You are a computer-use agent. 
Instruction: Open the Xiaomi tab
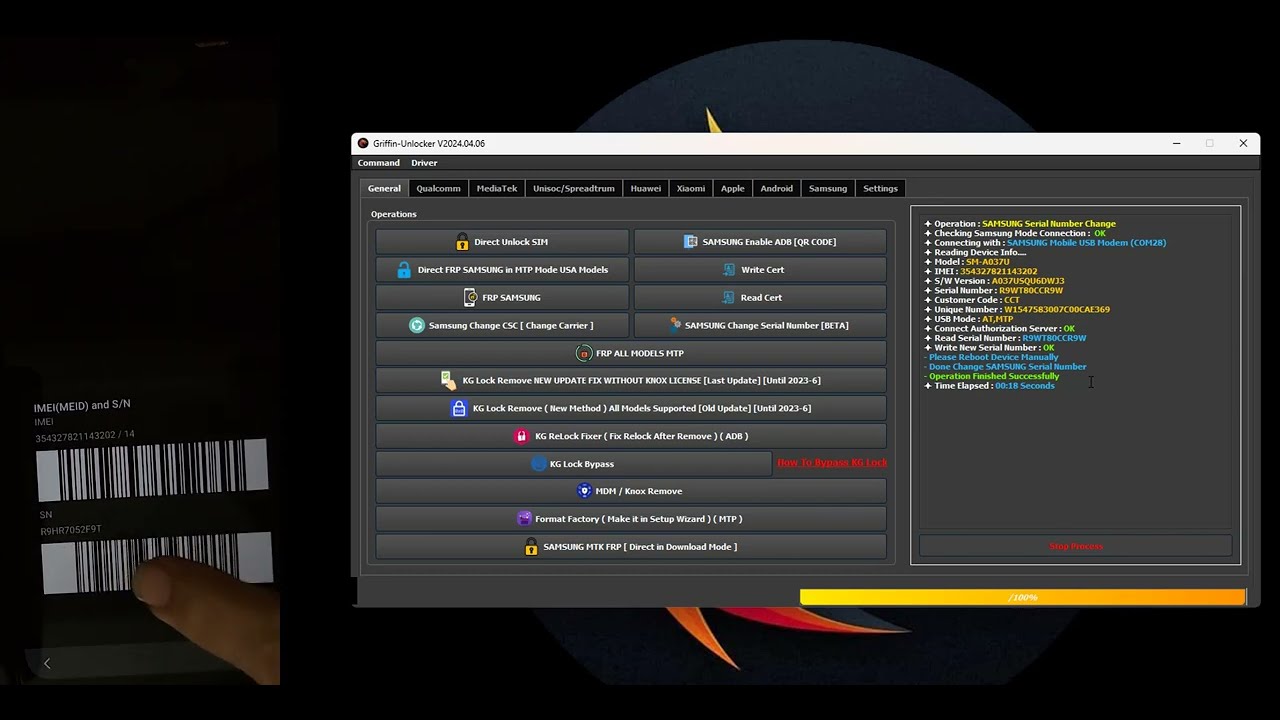click(x=691, y=188)
